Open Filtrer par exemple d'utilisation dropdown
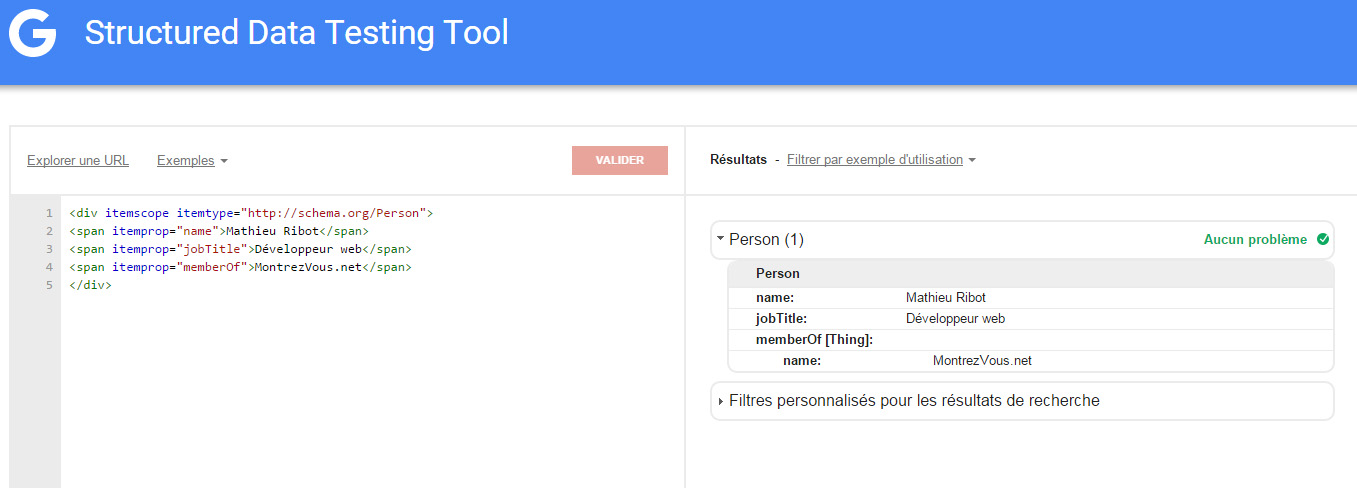The height and width of the screenshot is (488, 1357). click(x=881, y=160)
